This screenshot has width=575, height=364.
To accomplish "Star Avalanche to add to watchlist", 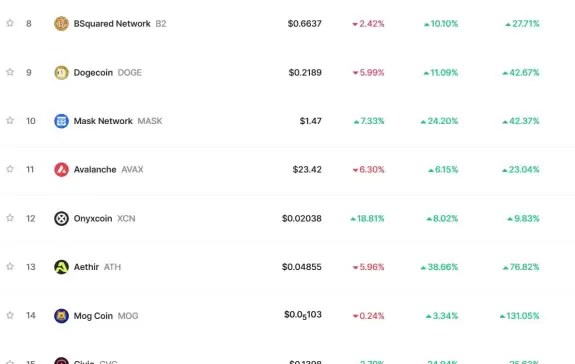I will coord(10,169).
